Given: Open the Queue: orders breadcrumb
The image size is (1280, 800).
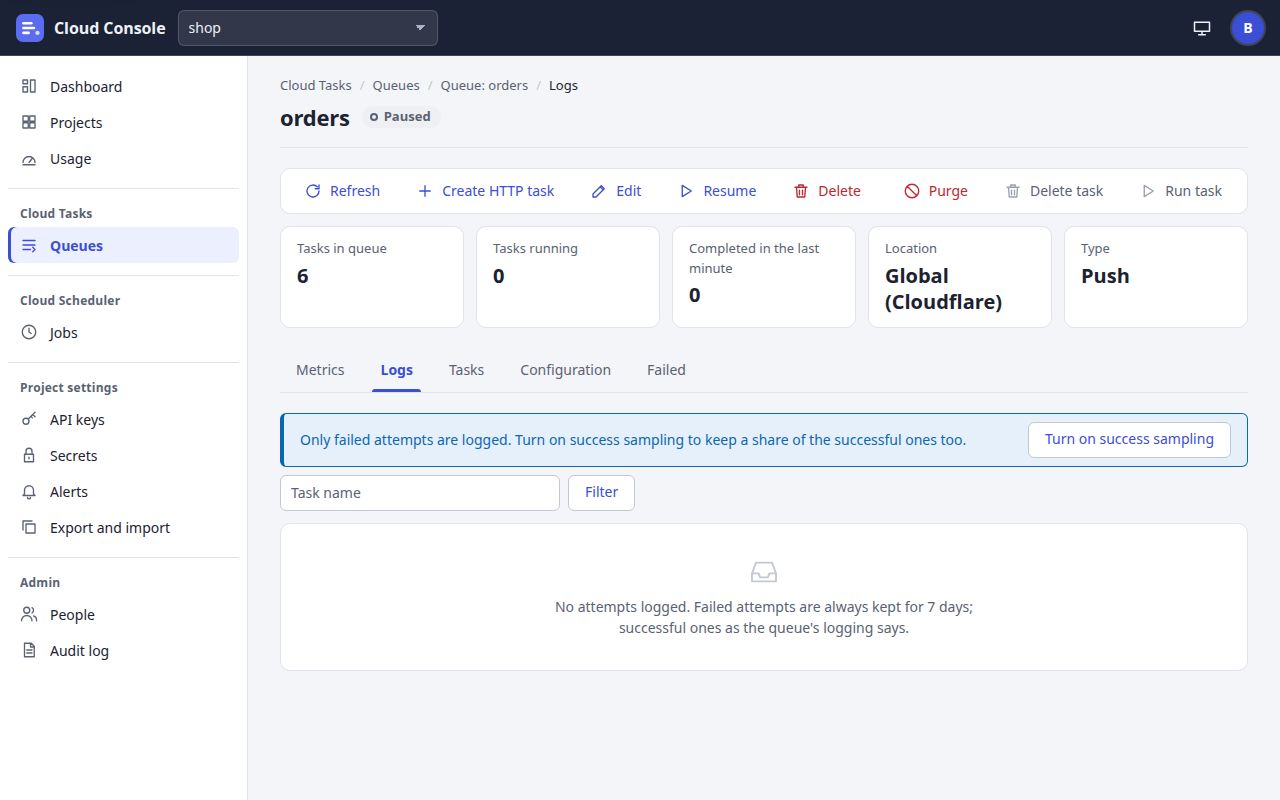Looking at the screenshot, I should [484, 85].
